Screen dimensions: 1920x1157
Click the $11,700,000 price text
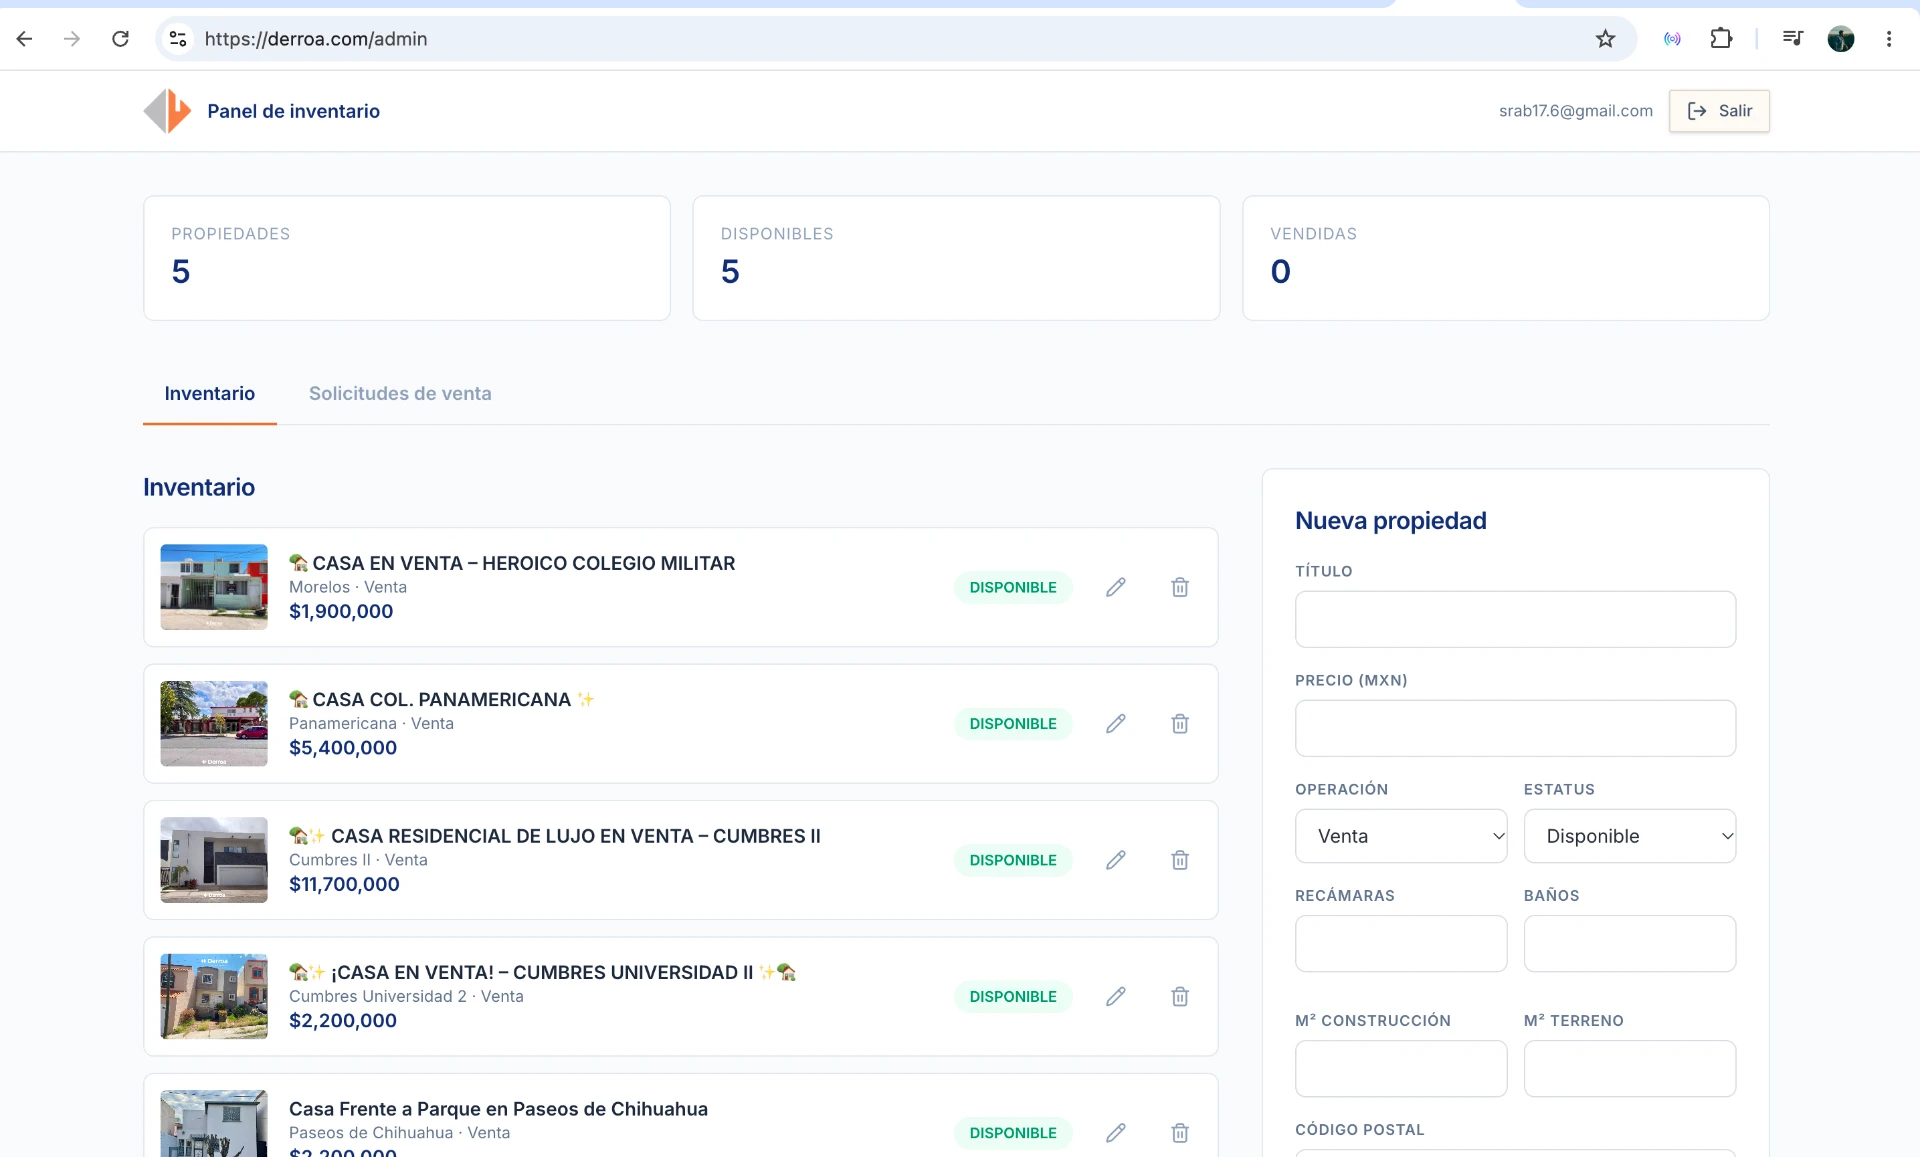(x=344, y=884)
